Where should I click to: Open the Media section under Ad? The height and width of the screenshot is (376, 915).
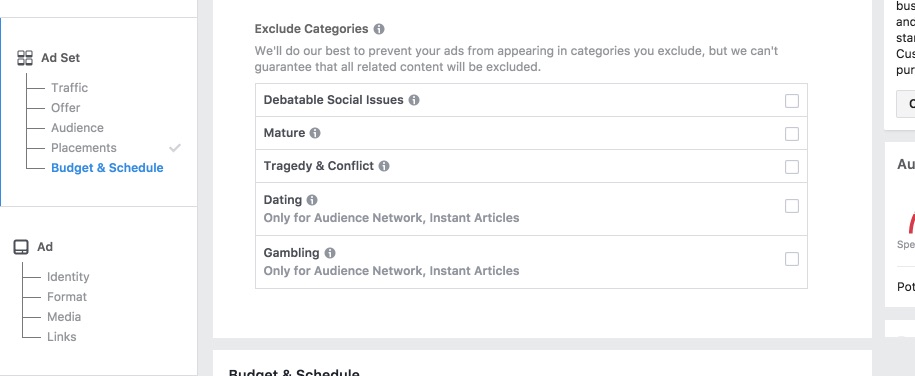64,316
